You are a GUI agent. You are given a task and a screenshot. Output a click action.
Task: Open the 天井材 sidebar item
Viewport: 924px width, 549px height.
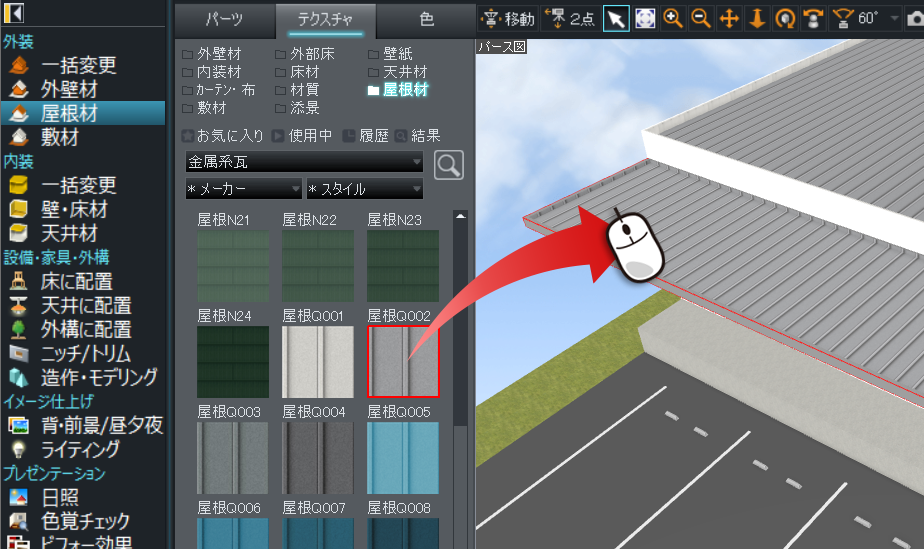82,233
